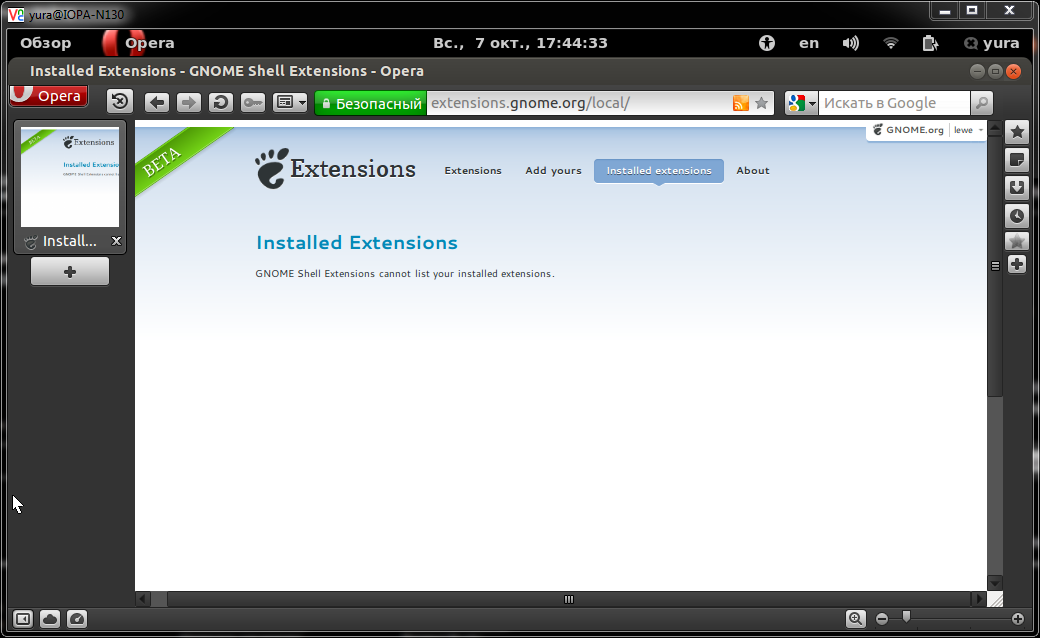Add a panel with sidebar plus icon

click(1017, 265)
